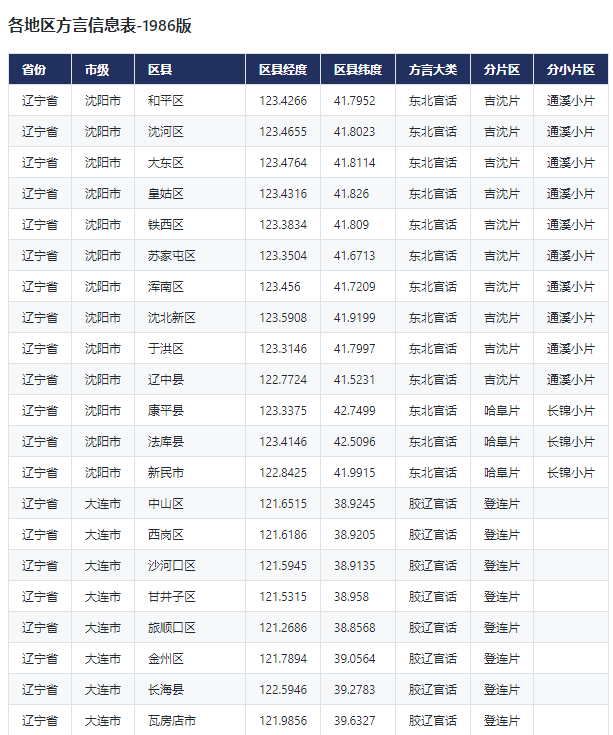Click the 区县 column header
This screenshot has width=613, height=735.
190,69
